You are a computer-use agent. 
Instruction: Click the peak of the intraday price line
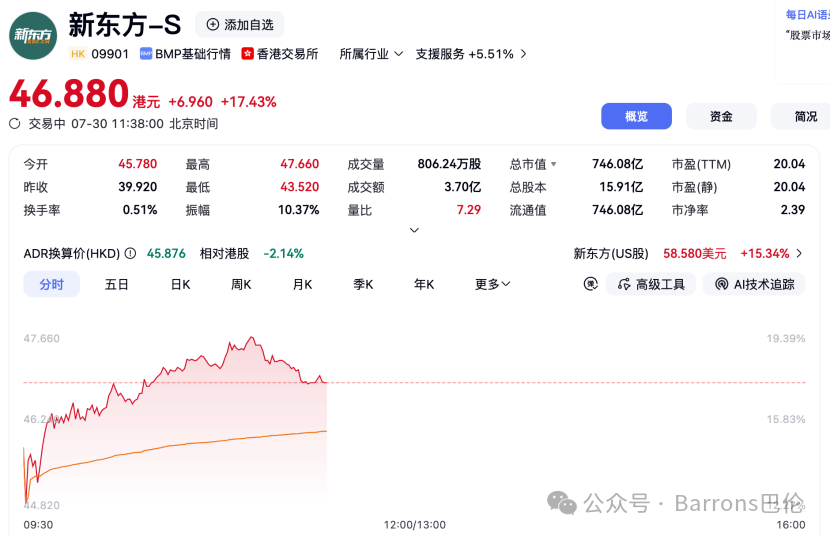[252, 338]
